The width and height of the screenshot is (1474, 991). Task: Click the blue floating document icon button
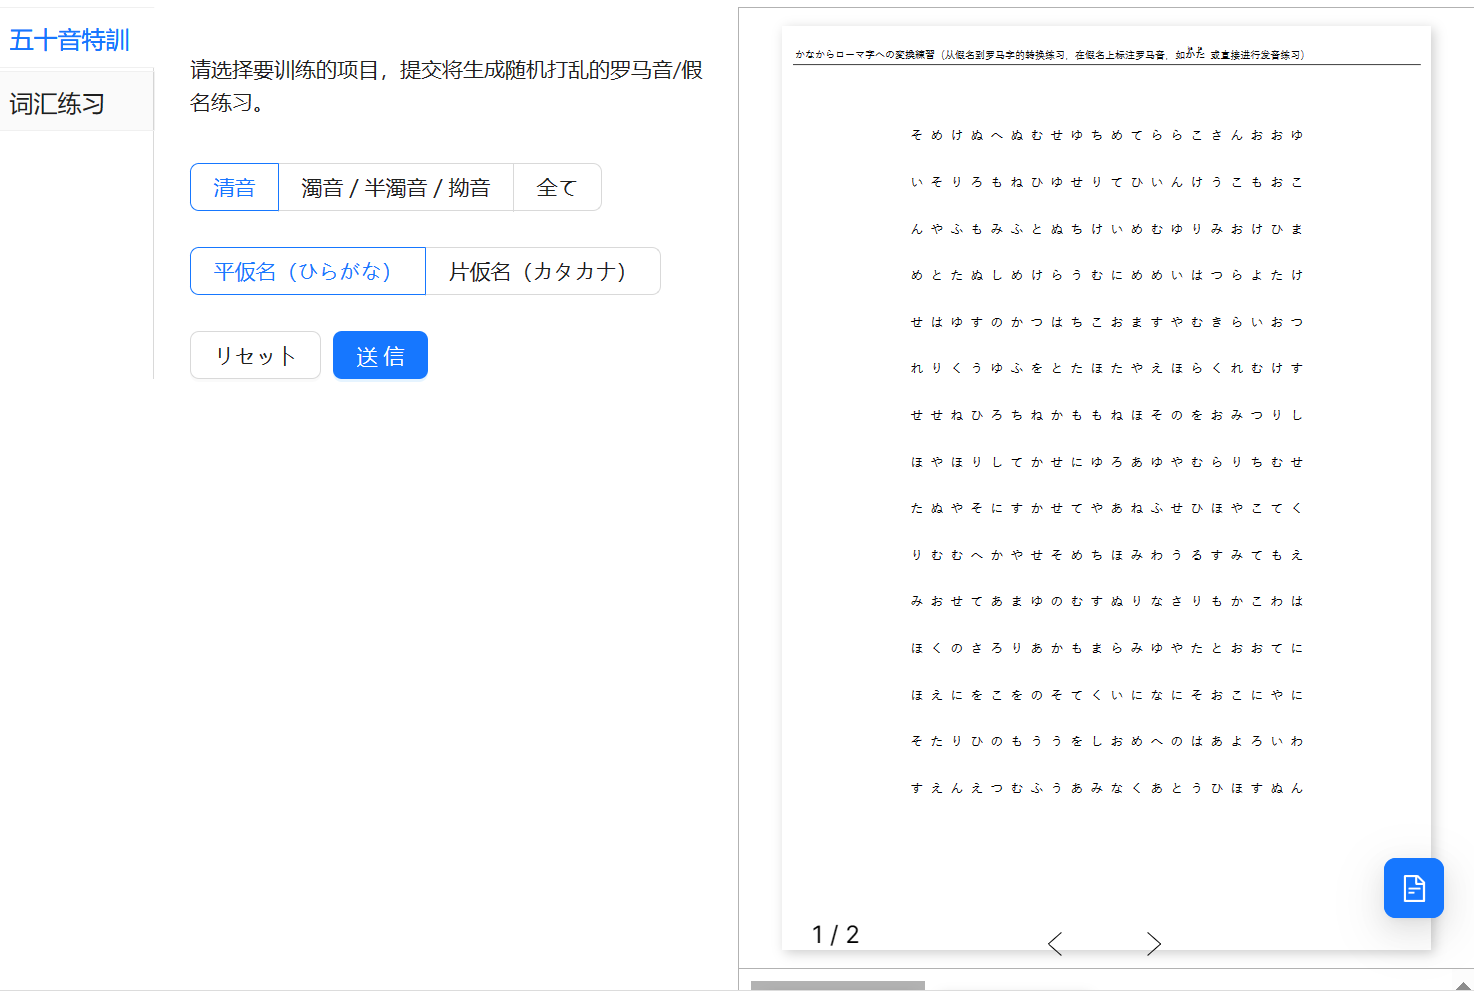tap(1413, 888)
